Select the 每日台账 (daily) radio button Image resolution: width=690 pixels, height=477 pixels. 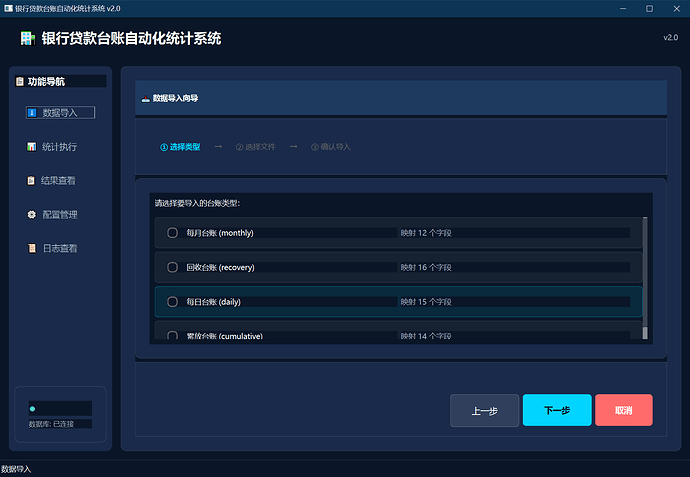click(172, 302)
